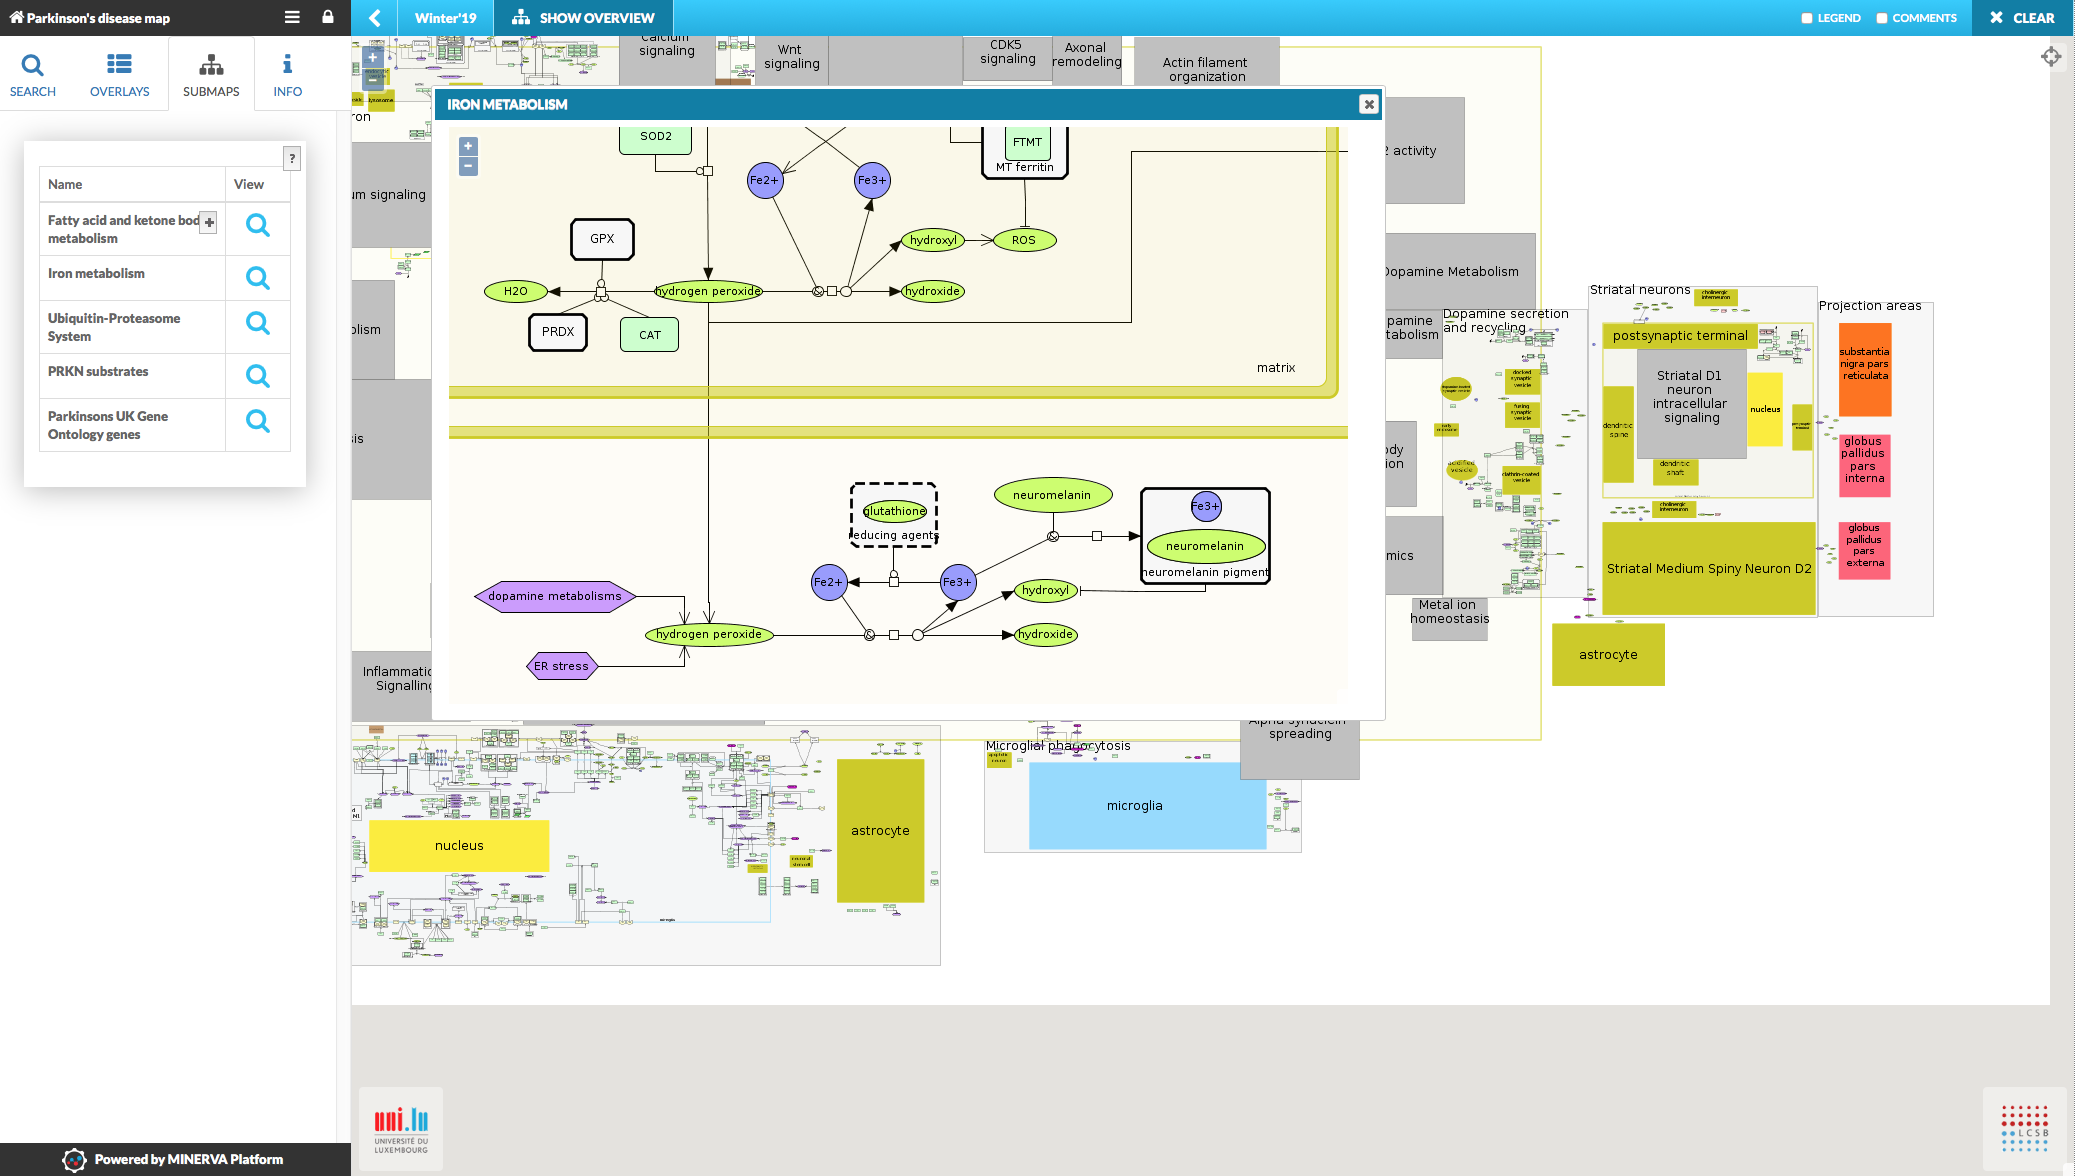The height and width of the screenshot is (1176, 2075).
Task: Switch to the SEARCH tab
Action: point(33,75)
